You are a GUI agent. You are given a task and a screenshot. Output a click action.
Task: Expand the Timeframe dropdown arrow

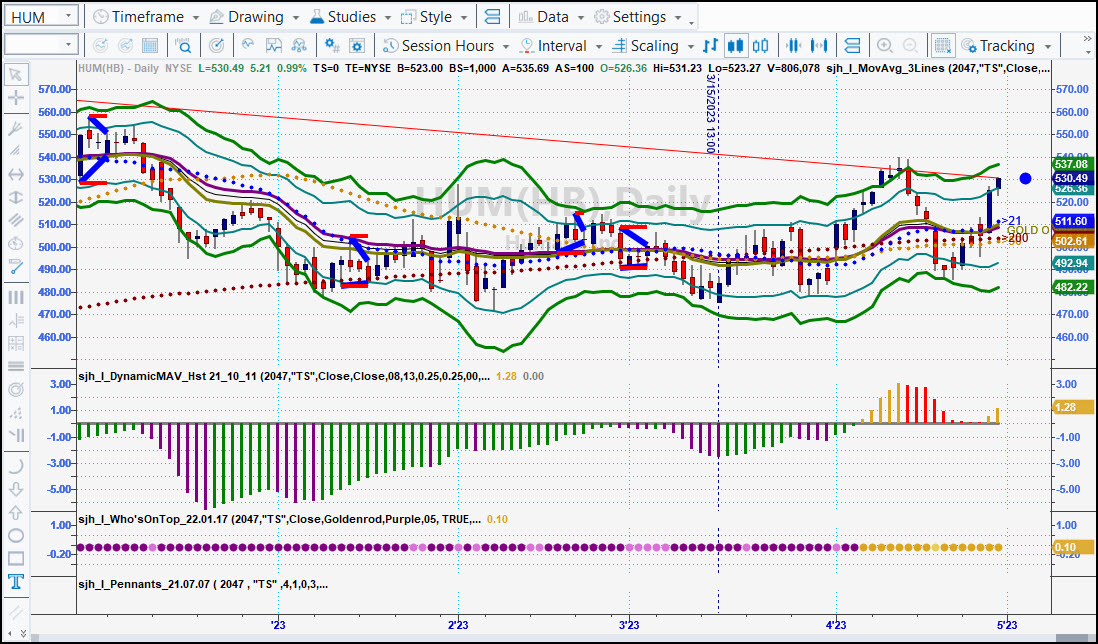click(195, 18)
